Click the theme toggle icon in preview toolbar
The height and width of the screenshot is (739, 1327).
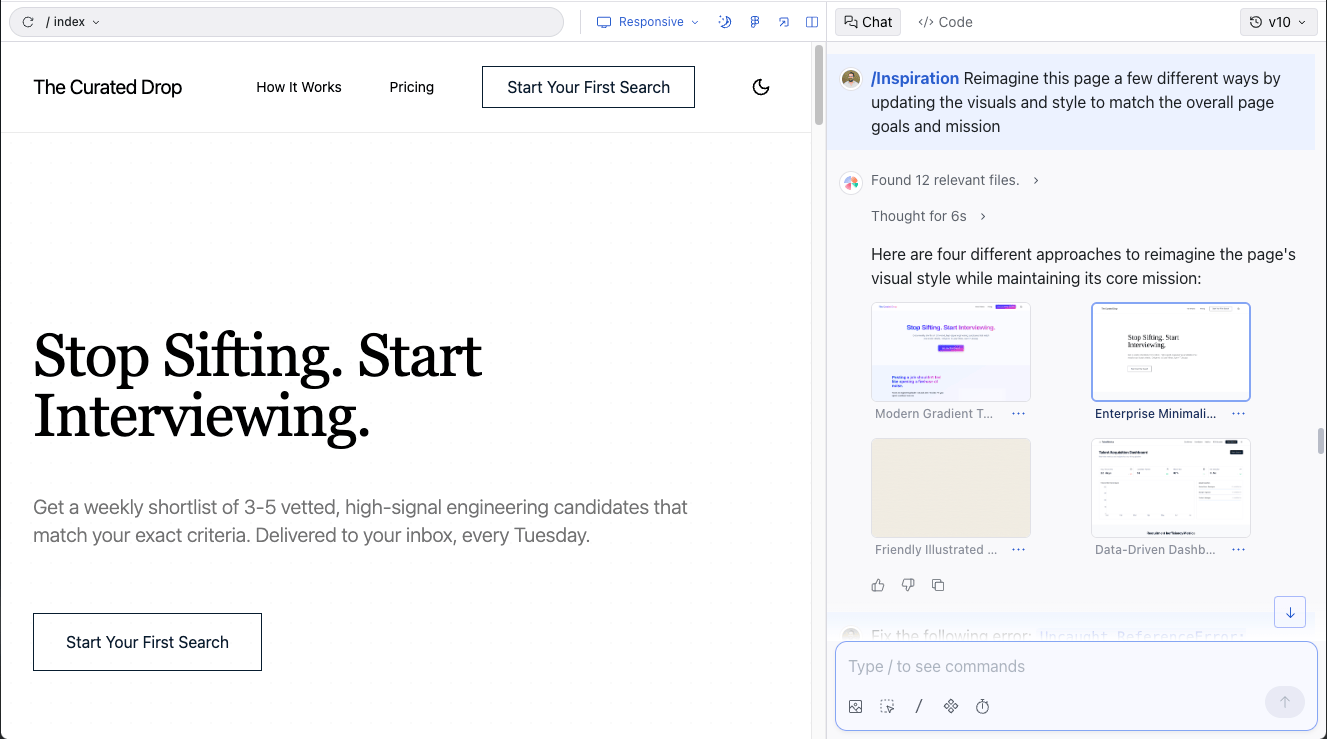click(726, 22)
